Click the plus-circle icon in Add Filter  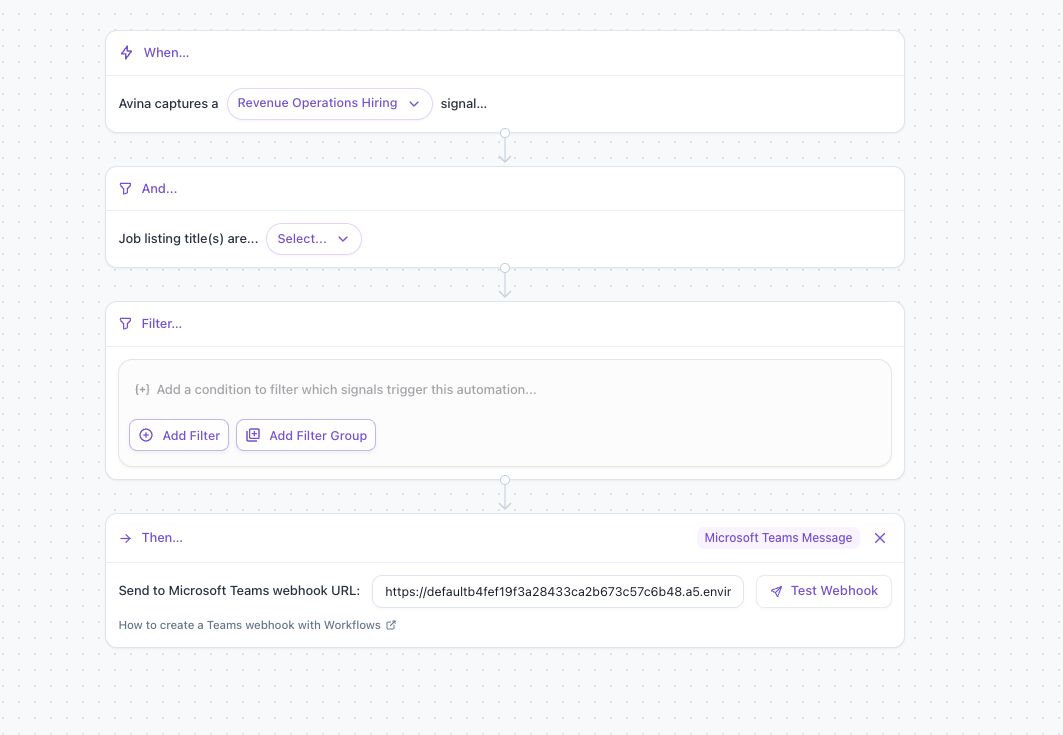[146, 435]
